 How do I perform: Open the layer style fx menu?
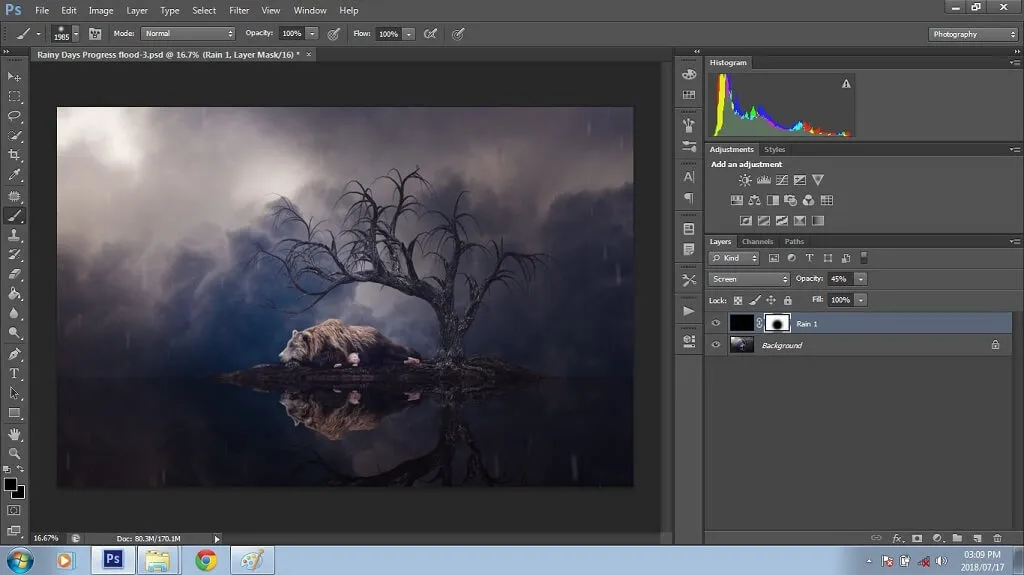tap(897, 538)
